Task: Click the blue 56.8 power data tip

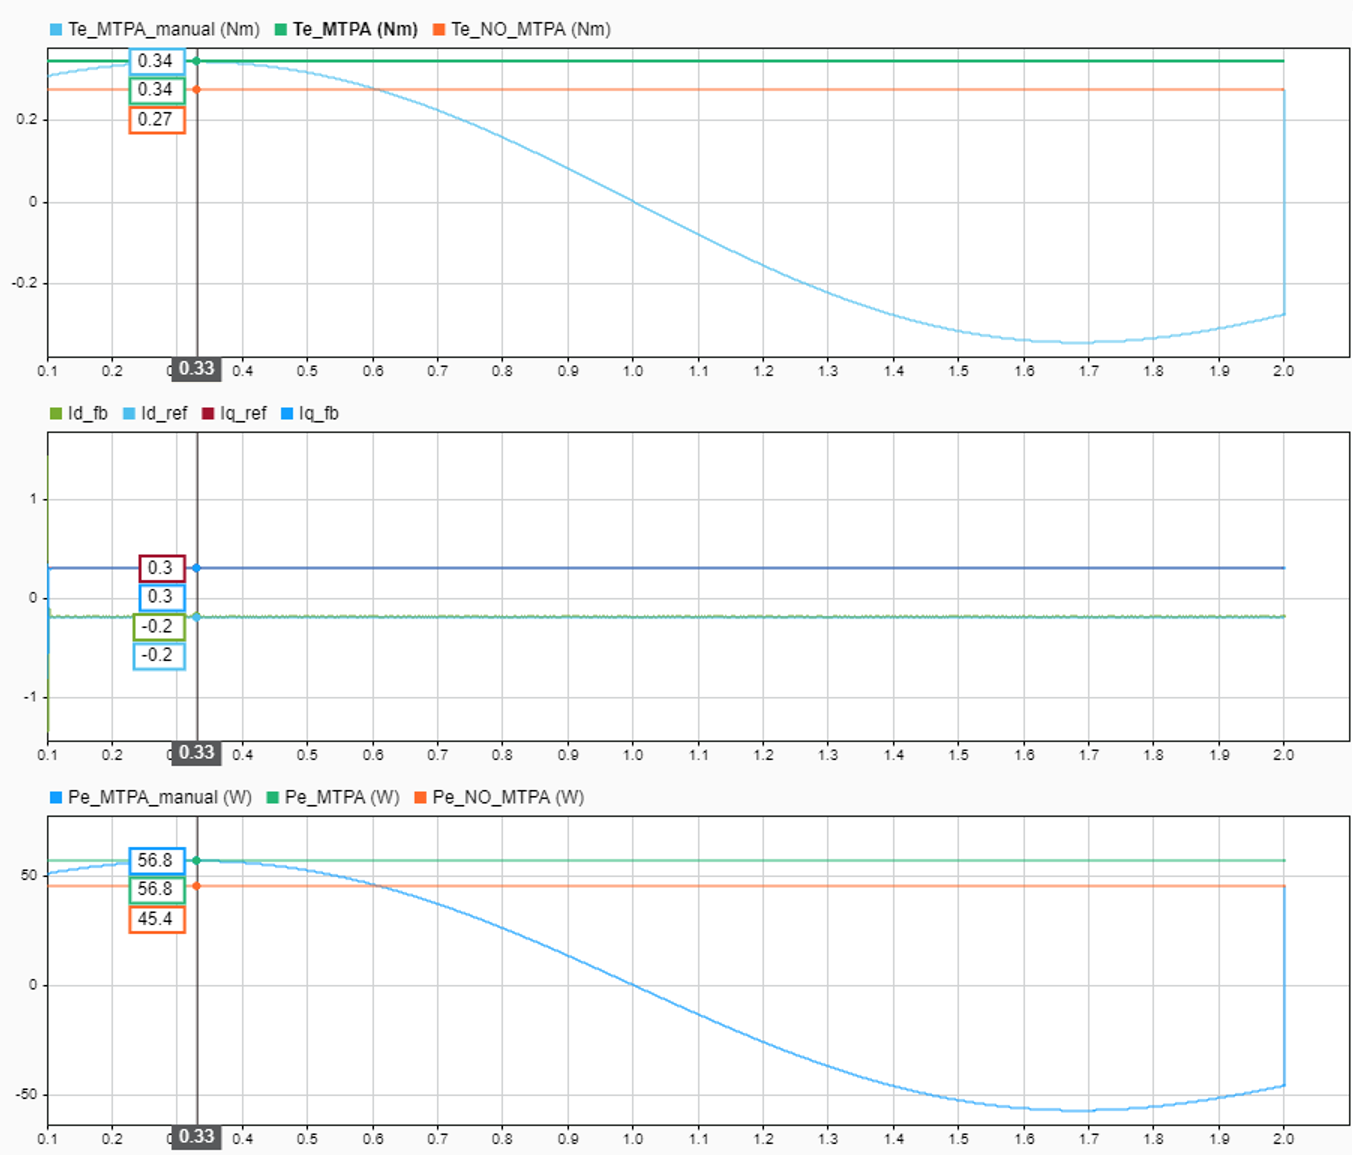Action: pyautogui.click(x=157, y=861)
